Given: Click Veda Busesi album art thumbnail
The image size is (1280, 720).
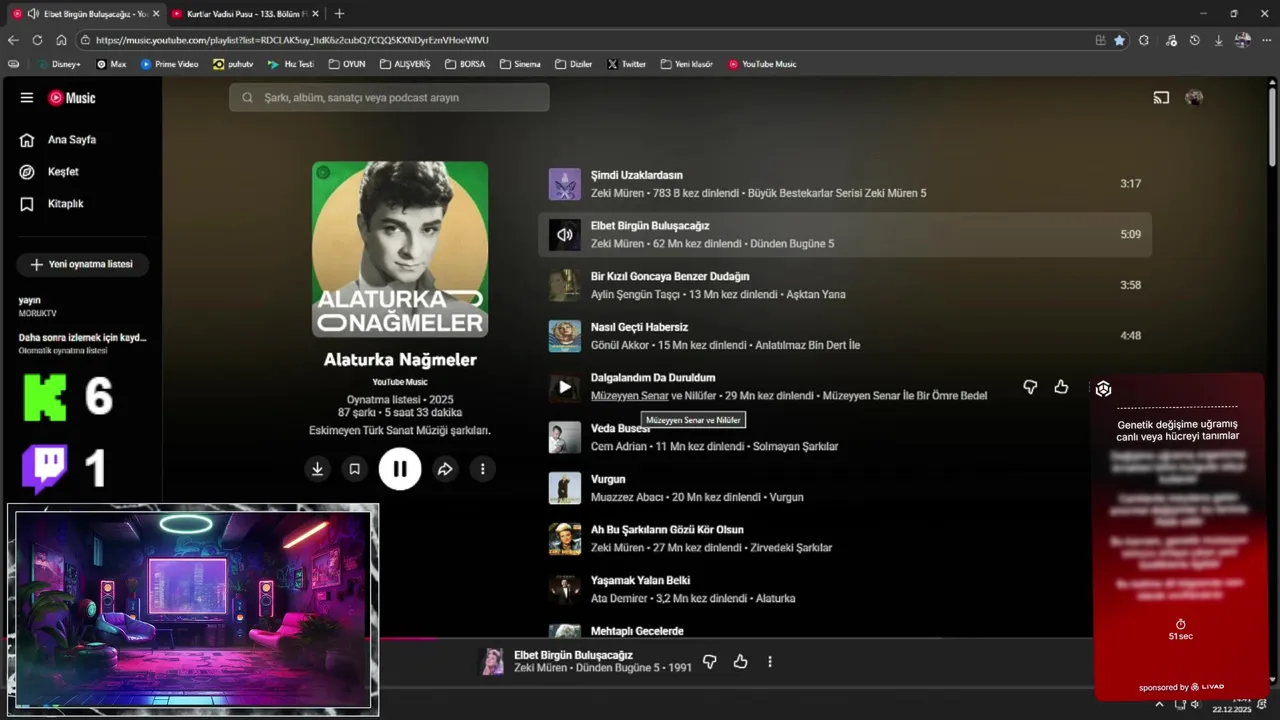Looking at the screenshot, I should click(x=565, y=437).
